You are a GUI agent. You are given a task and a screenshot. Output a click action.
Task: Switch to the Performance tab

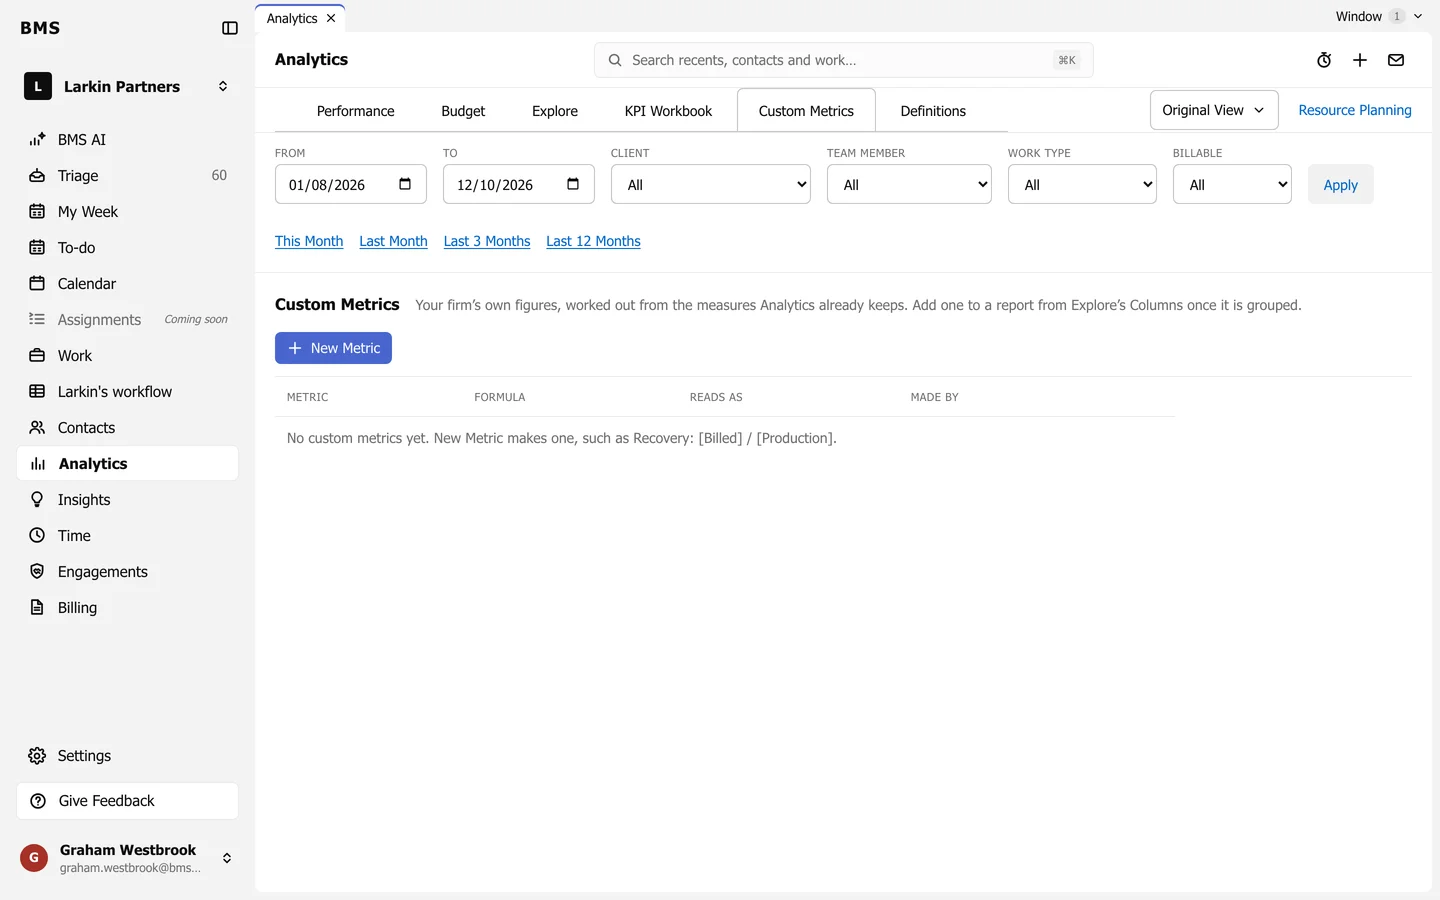[356, 111]
